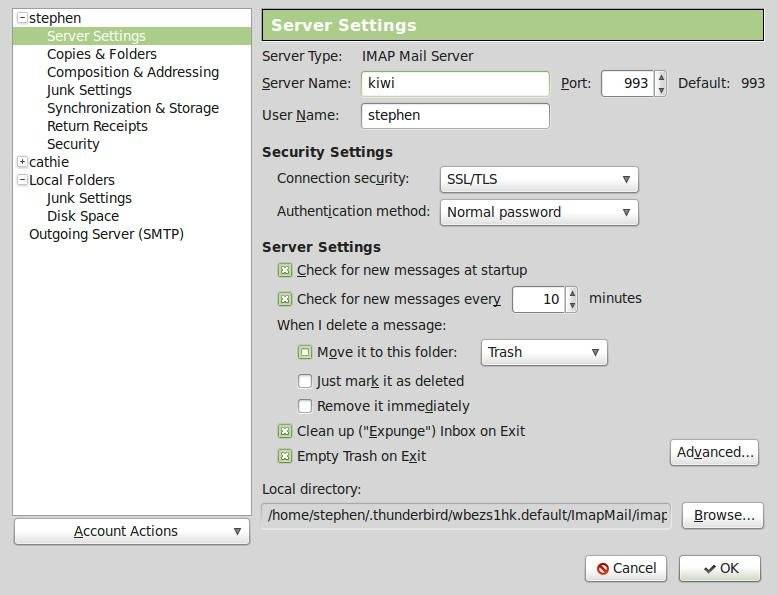Collapse the stephen account tree
The width and height of the screenshot is (777, 595).
(22, 18)
